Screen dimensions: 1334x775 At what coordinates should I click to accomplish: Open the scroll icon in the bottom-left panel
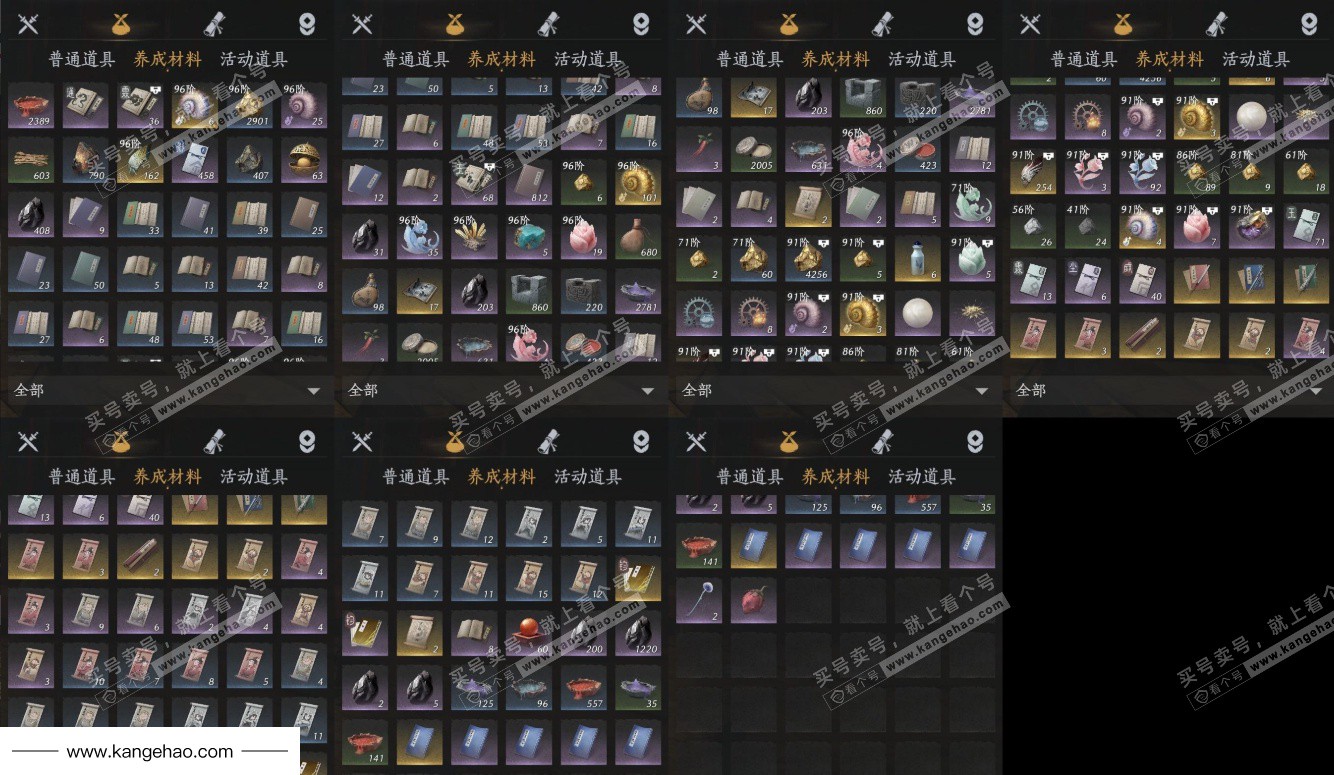tap(214, 440)
